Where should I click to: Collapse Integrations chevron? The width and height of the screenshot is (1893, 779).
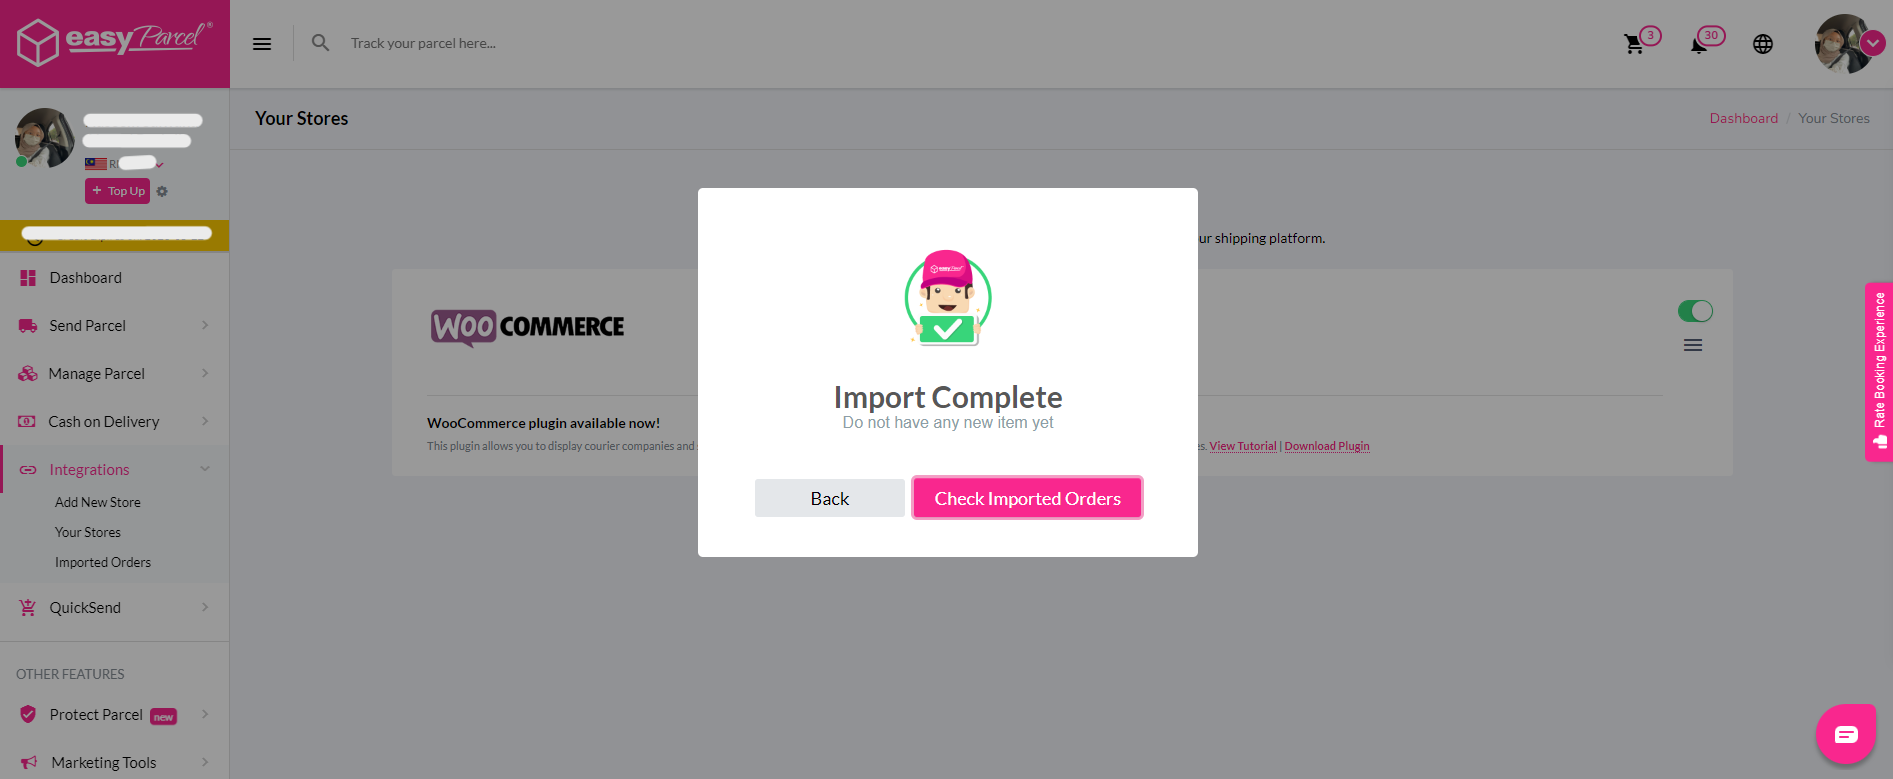click(205, 469)
